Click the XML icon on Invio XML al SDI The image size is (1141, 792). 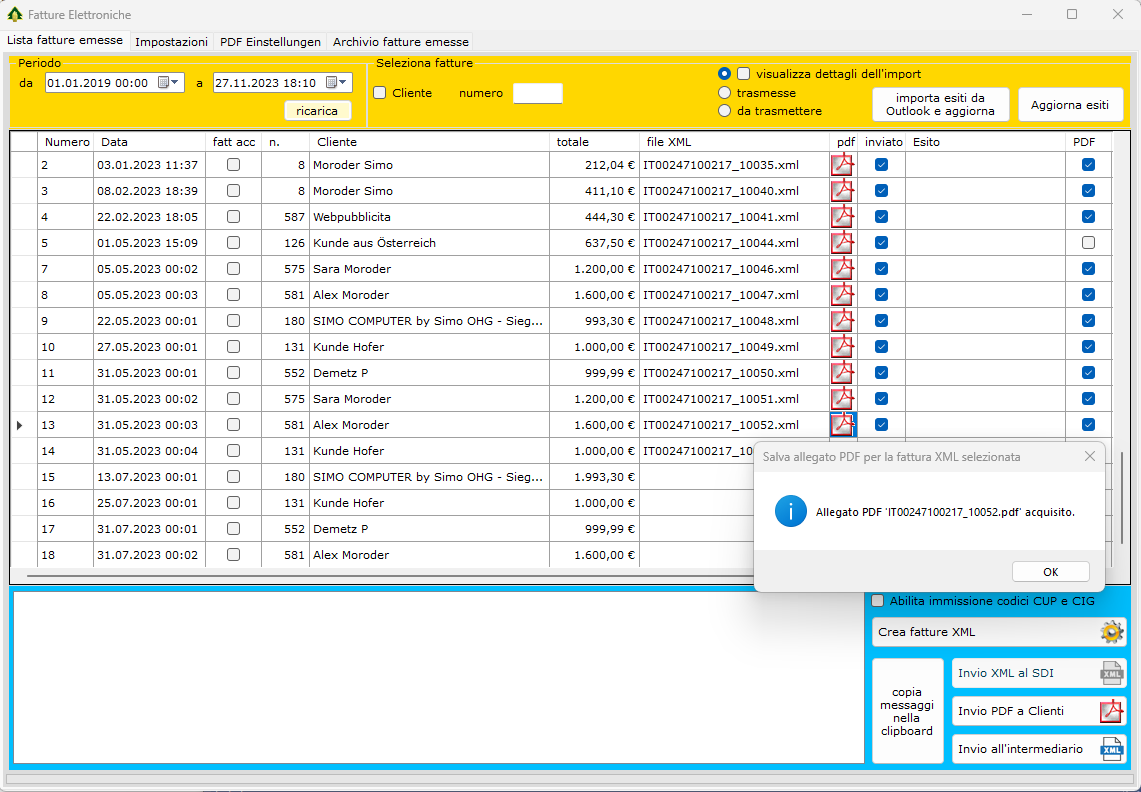(1111, 673)
